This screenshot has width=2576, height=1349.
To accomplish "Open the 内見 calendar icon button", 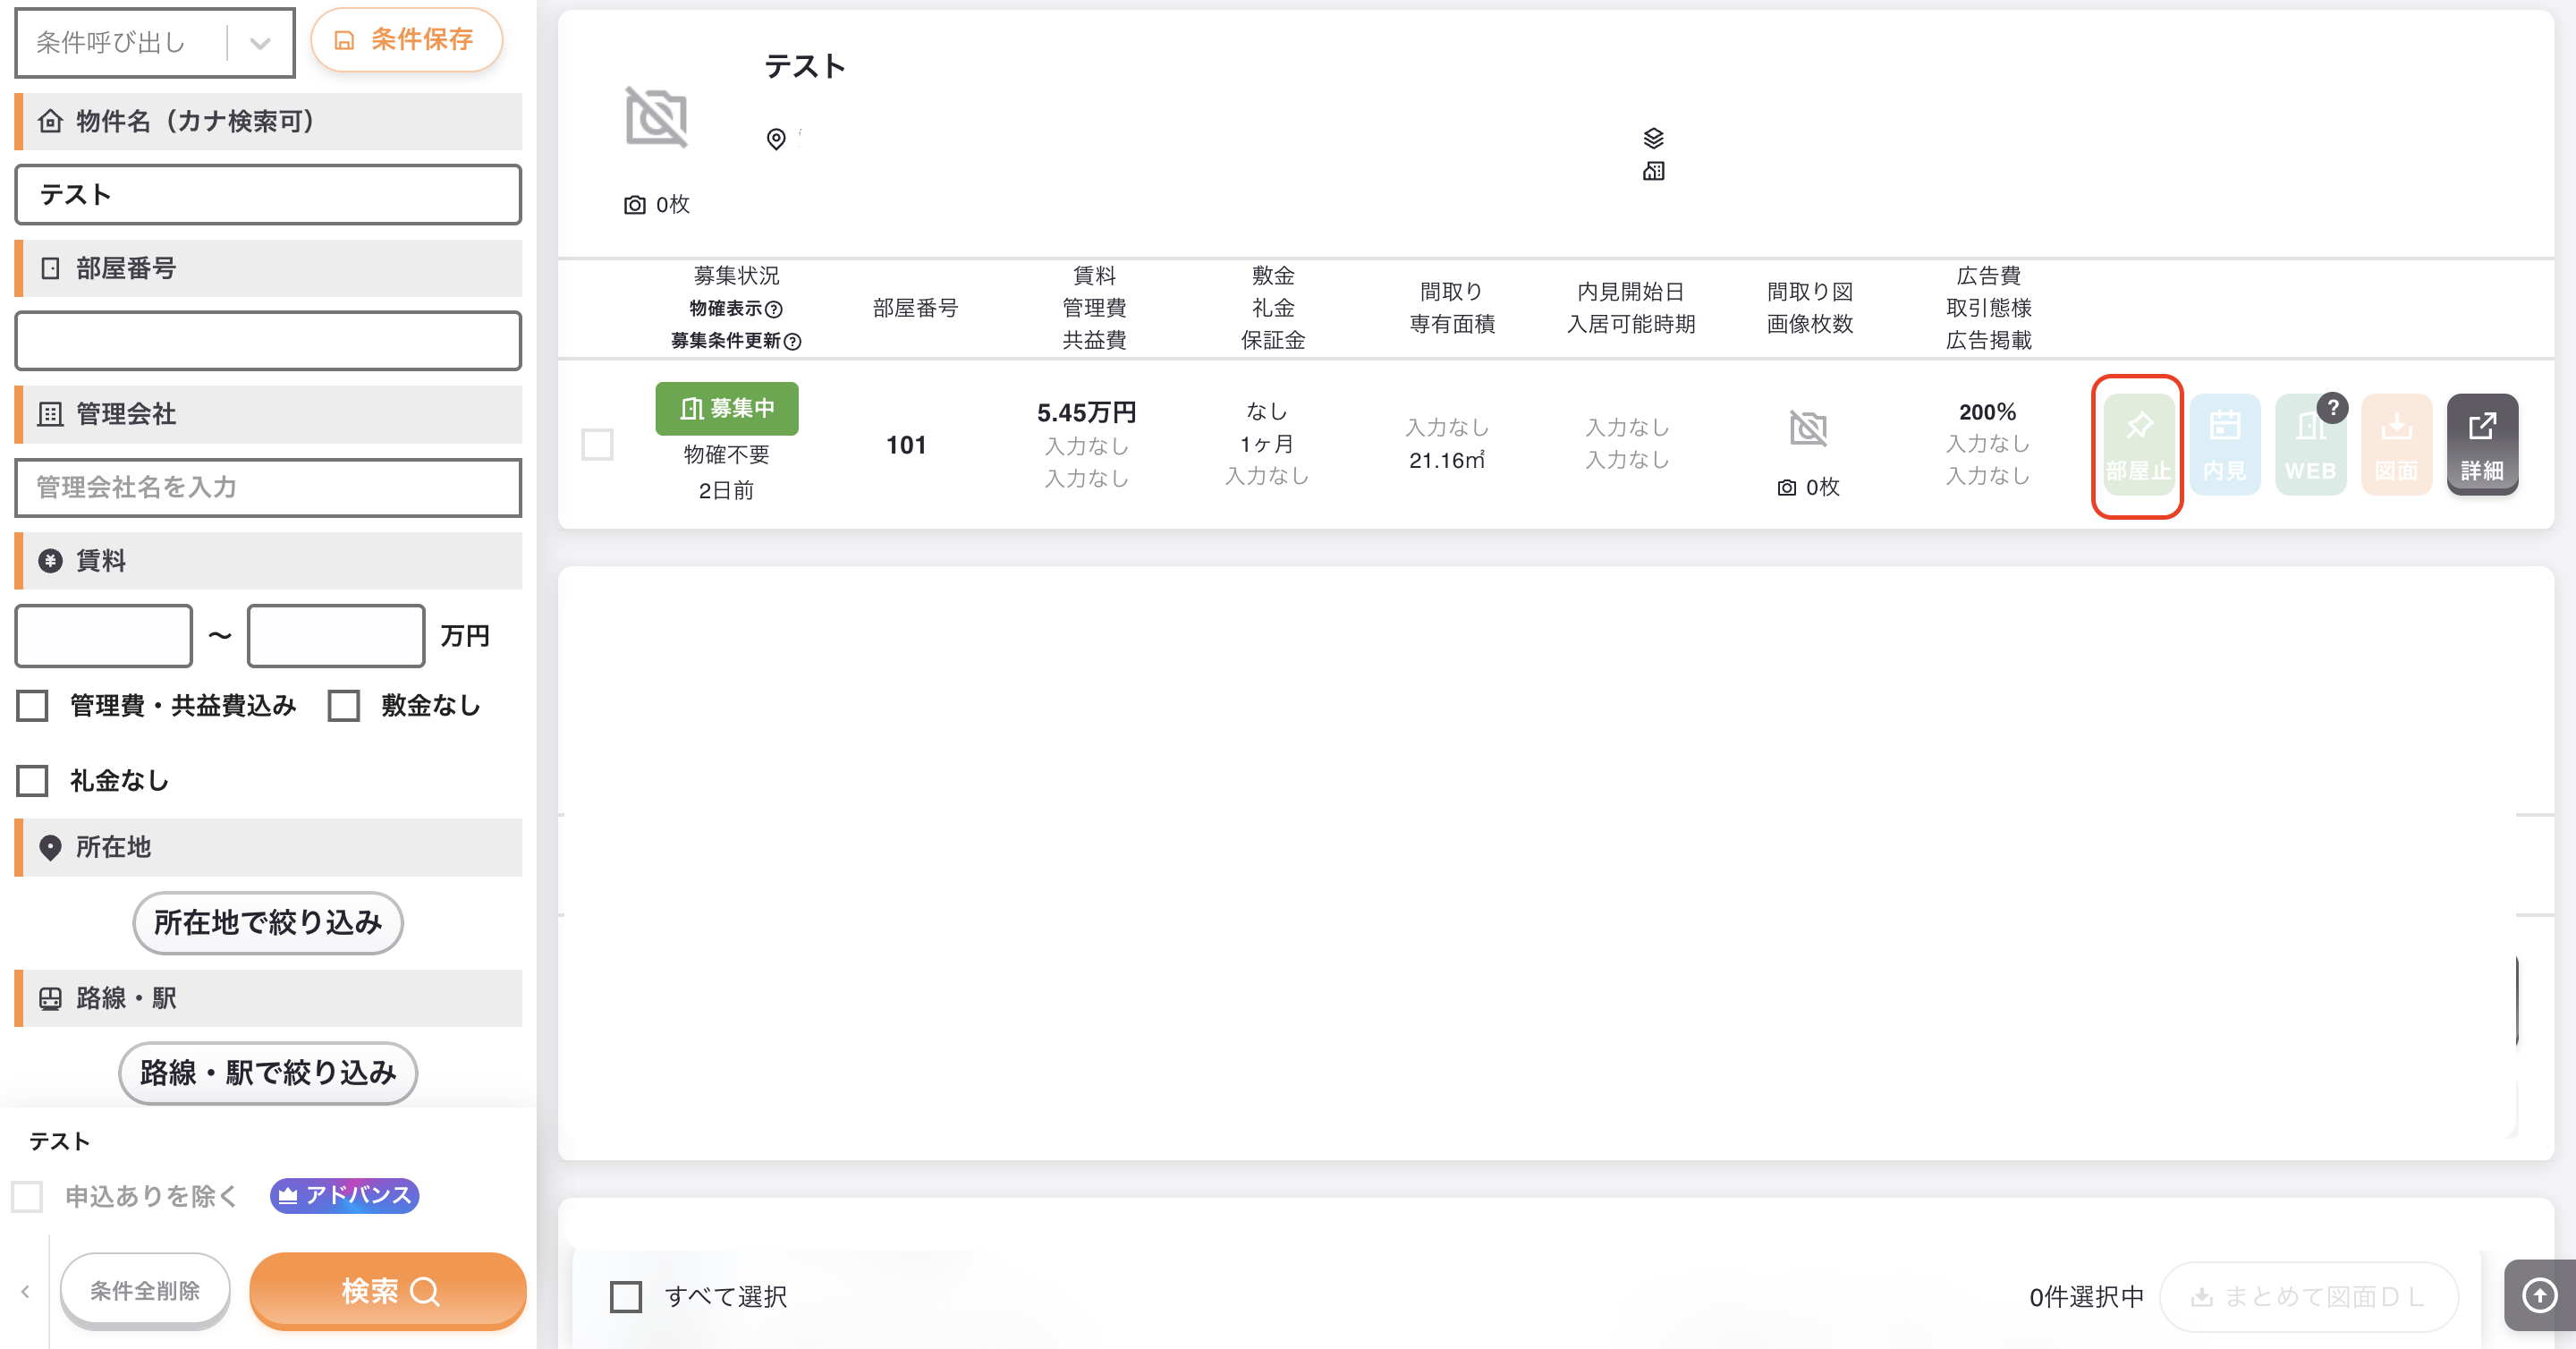I will [x=2224, y=445].
